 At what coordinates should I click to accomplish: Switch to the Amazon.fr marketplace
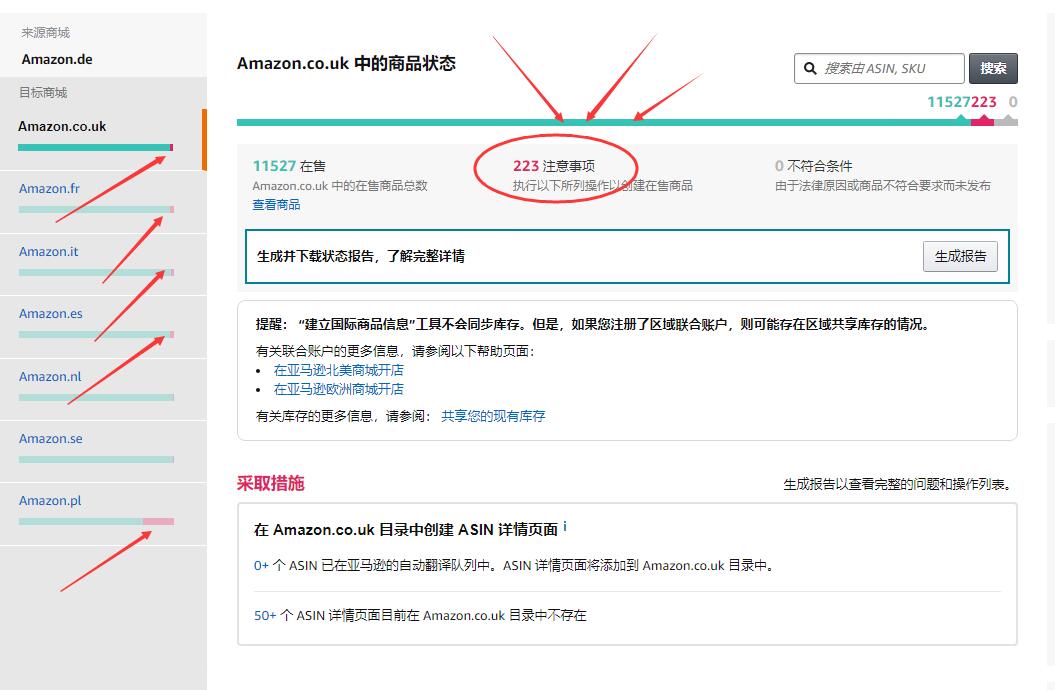click(x=49, y=188)
